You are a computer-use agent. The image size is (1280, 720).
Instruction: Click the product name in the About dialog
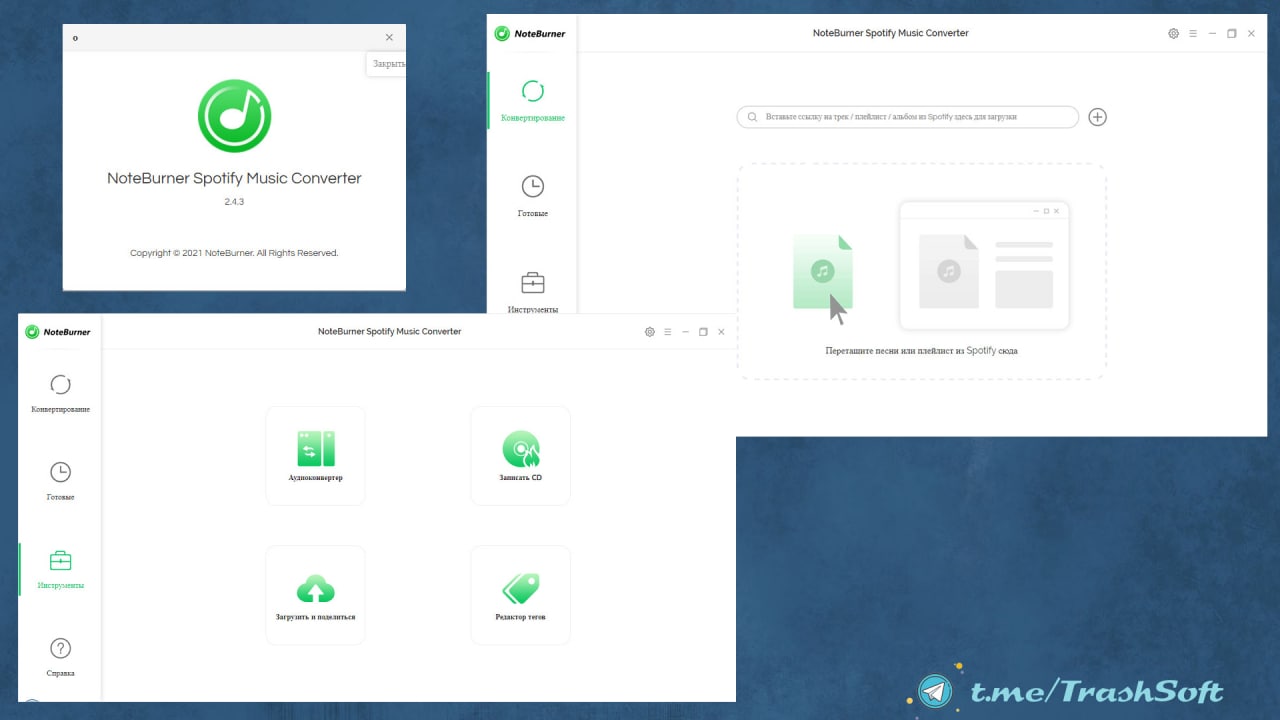tap(234, 178)
